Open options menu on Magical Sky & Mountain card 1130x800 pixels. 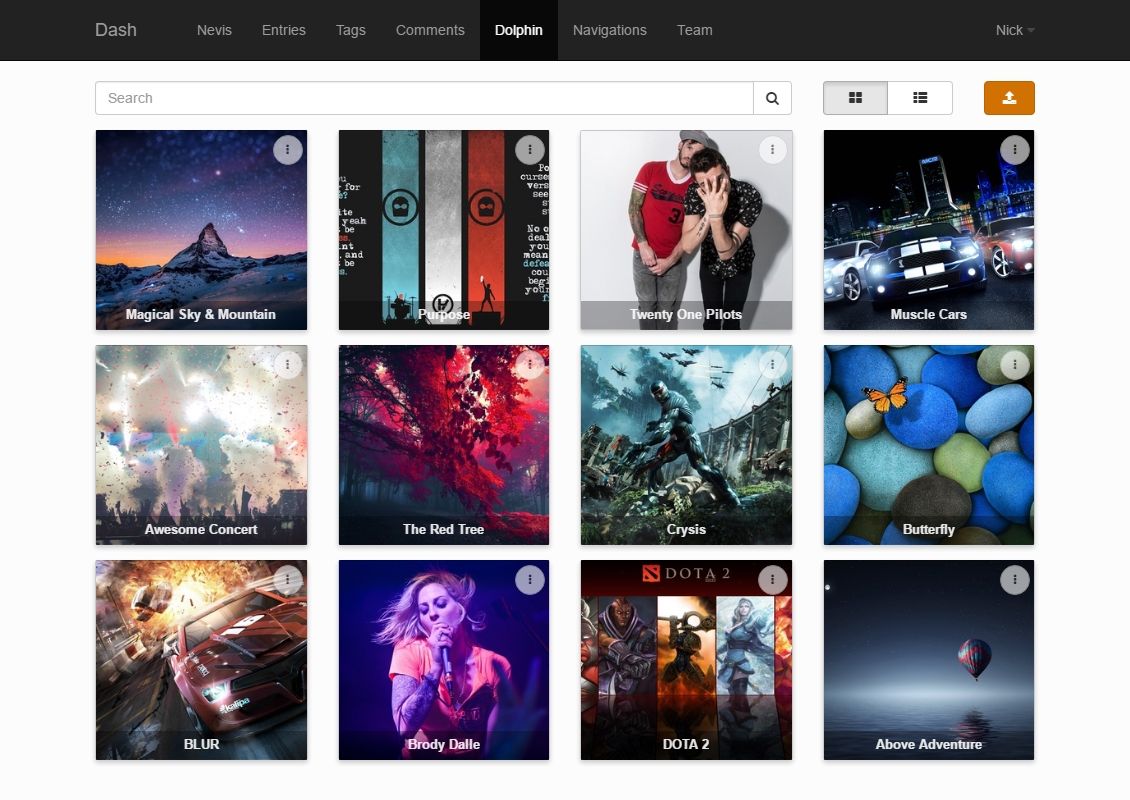(x=288, y=150)
